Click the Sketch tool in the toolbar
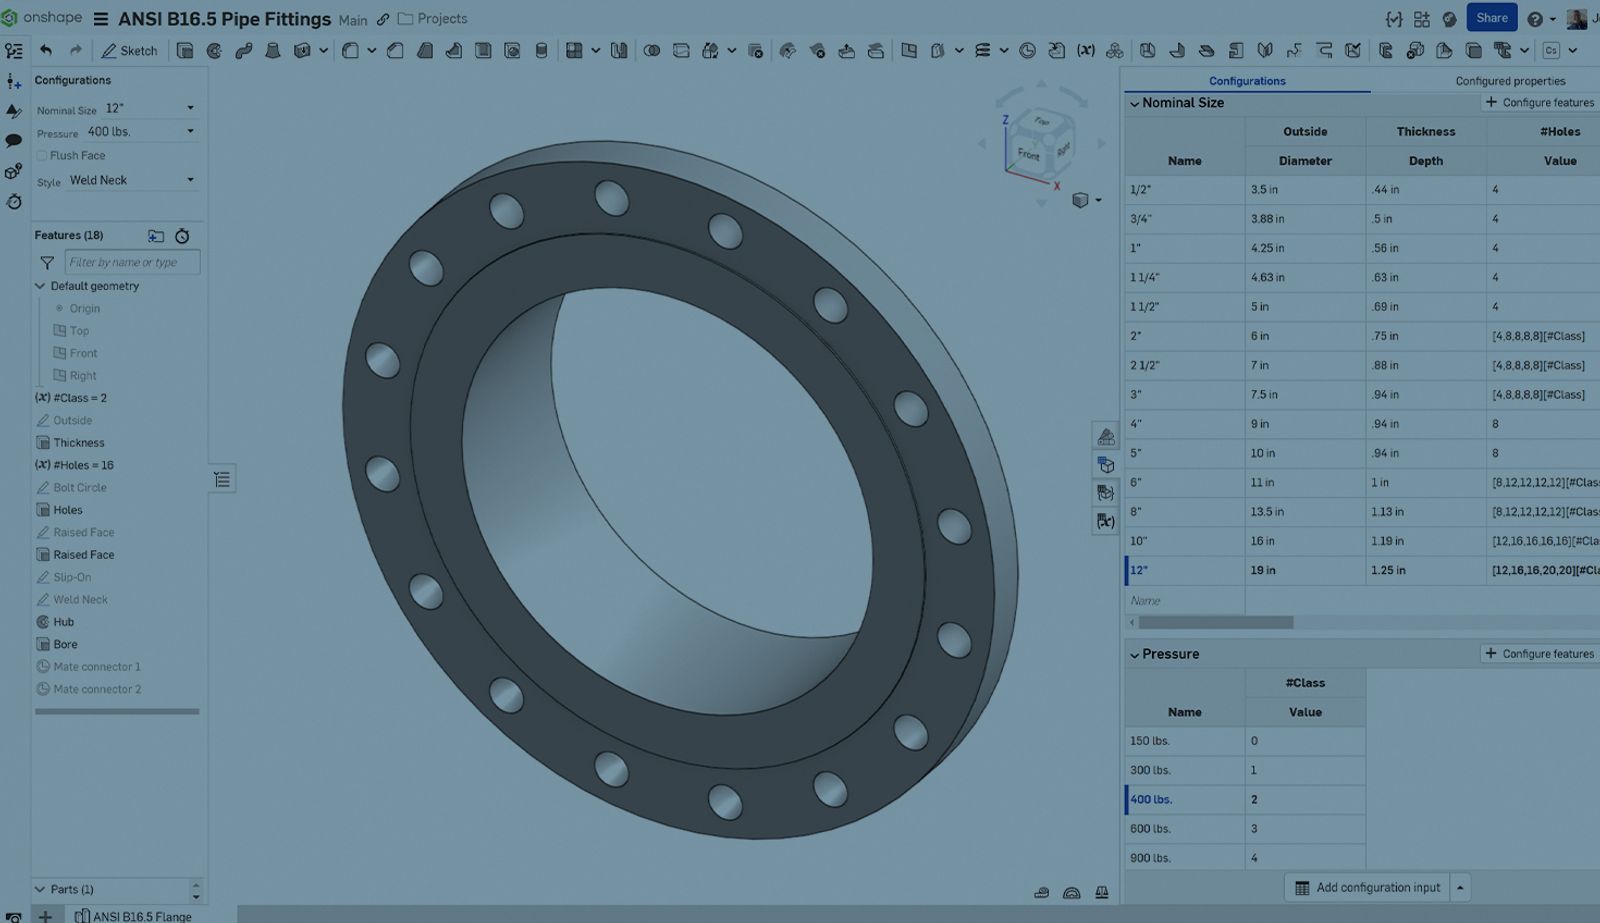The height and width of the screenshot is (923, 1600). (x=129, y=50)
